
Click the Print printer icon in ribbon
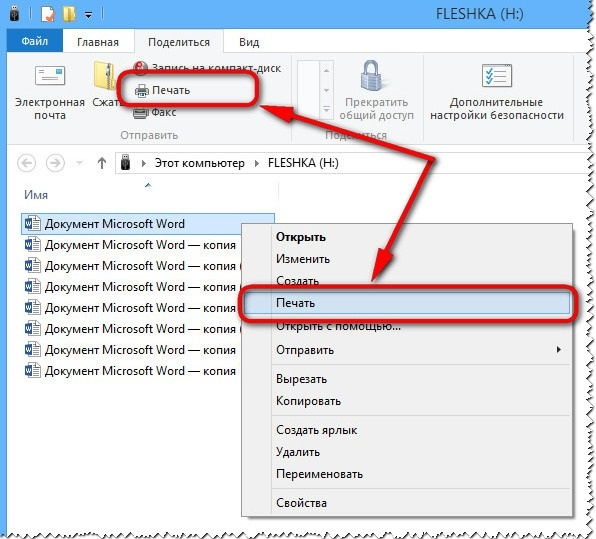(x=142, y=90)
